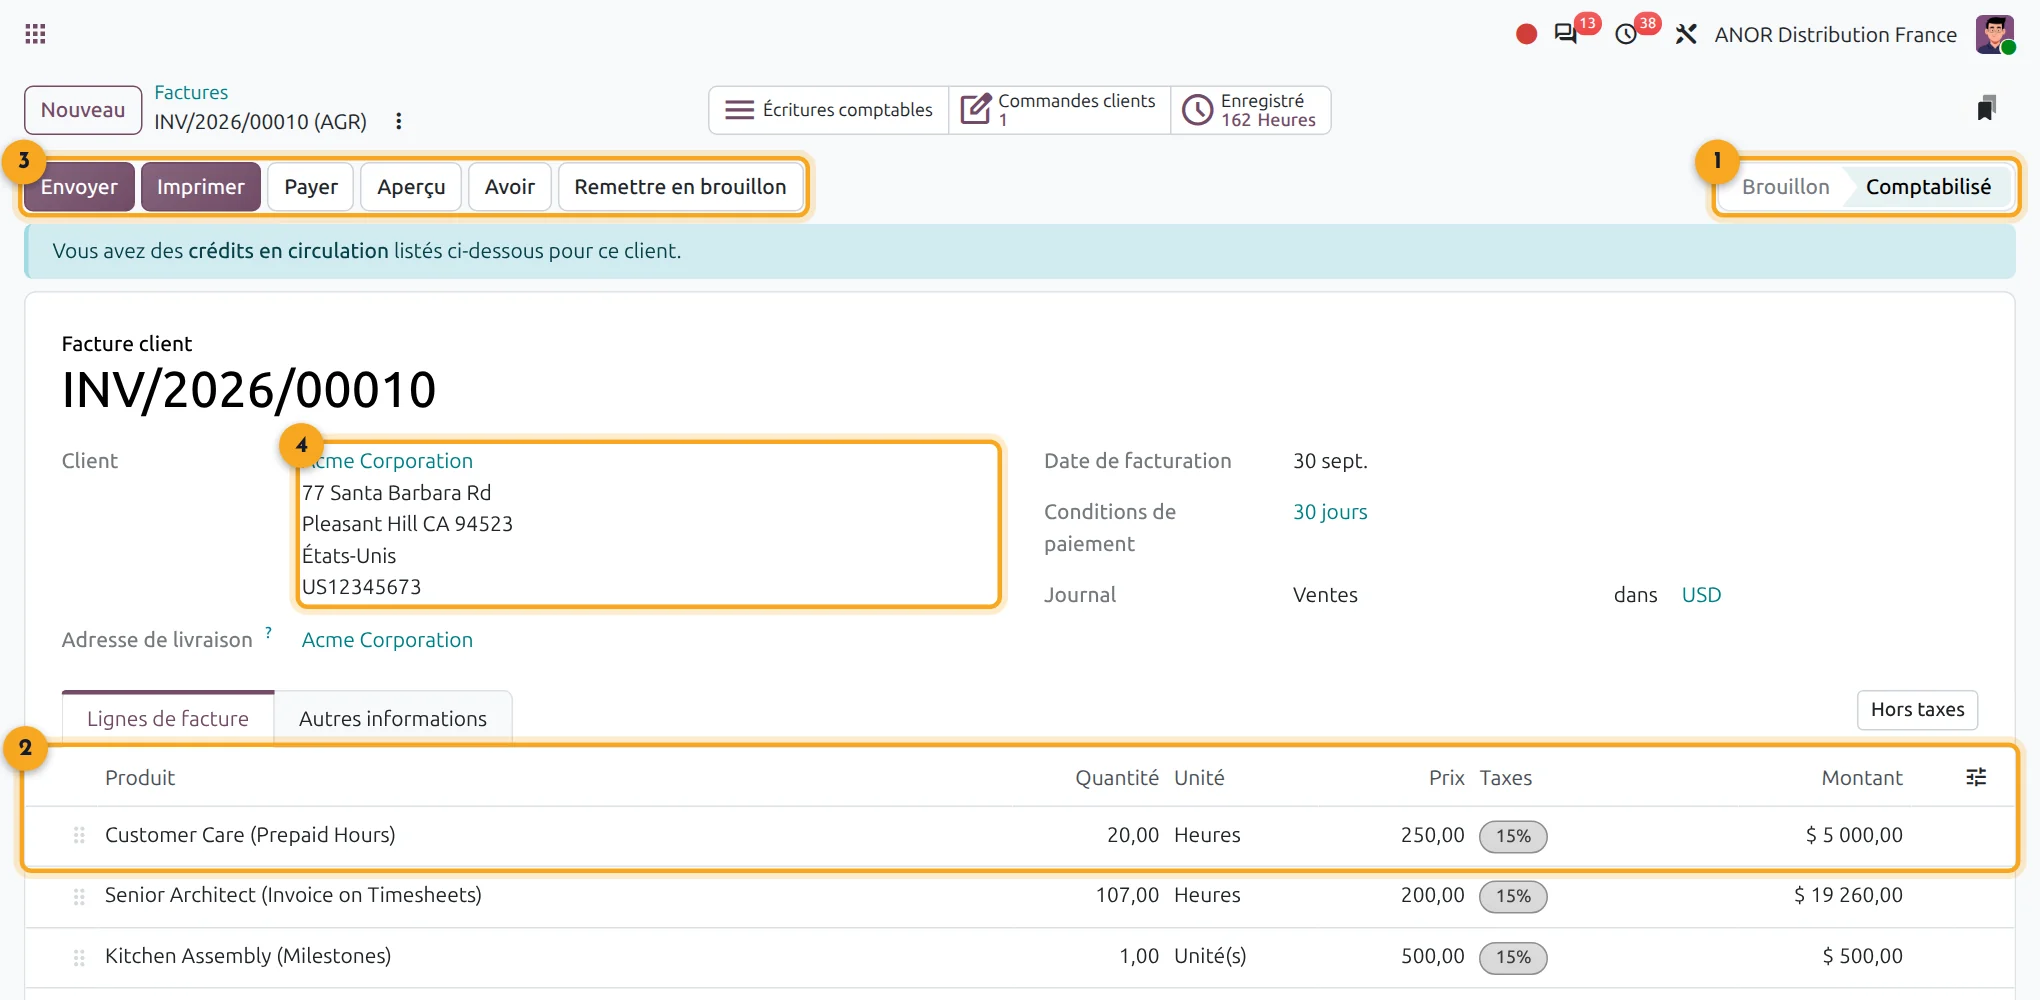
Task: Click the Imprimer button
Action: (x=201, y=187)
